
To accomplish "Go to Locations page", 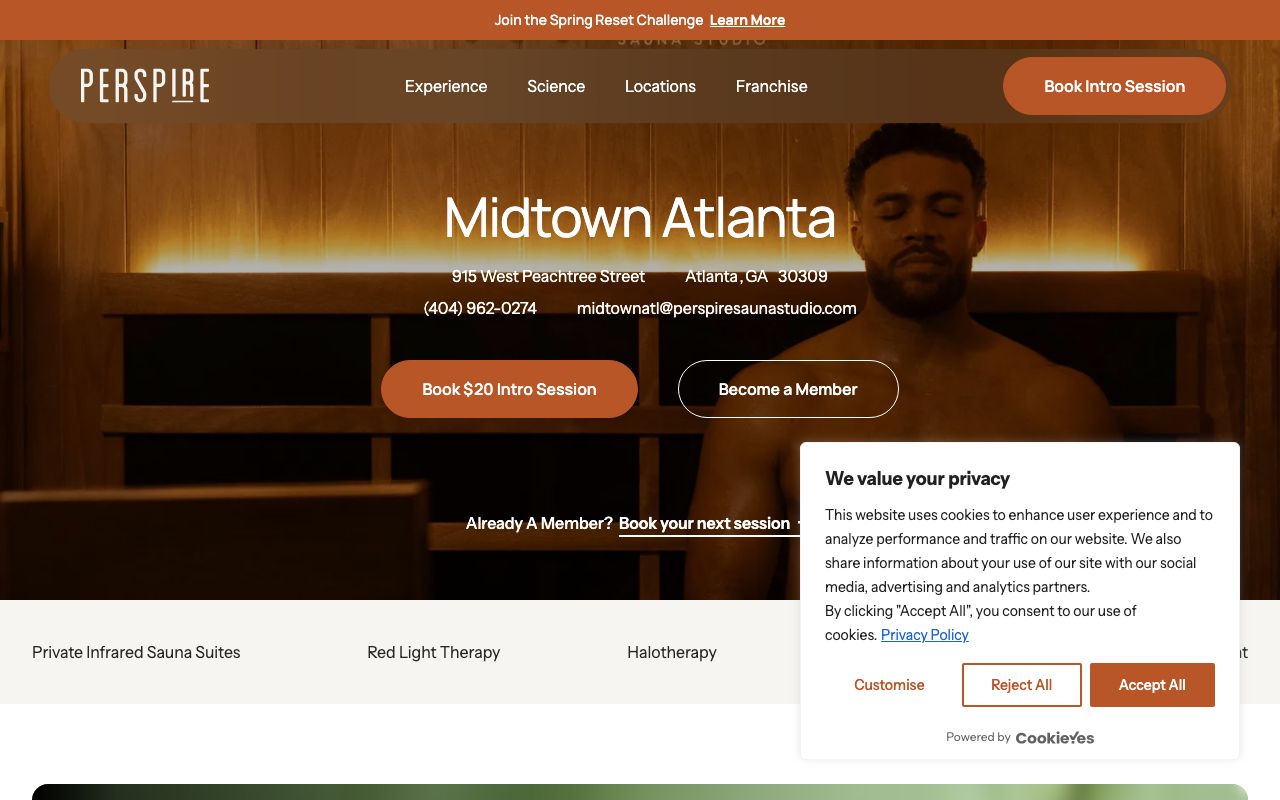I will point(660,86).
